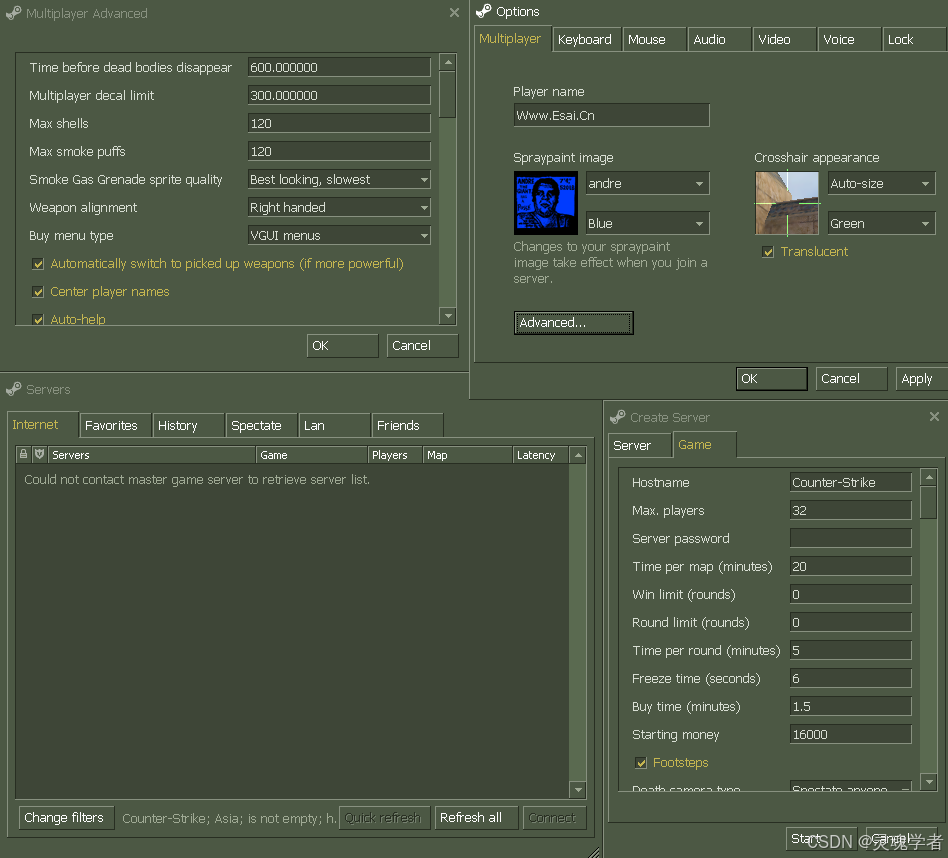Open the Lan tab in Servers
Viewport: 948px width, 858px height.
click(x=334, y=426)
